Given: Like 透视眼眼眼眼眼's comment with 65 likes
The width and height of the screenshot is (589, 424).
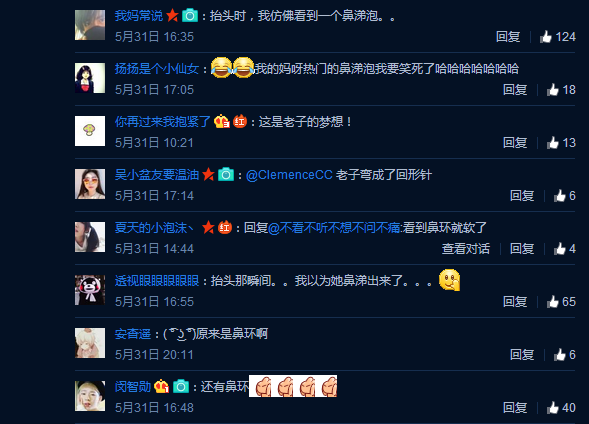Looking at the screenshot, I should pyautogui.click(x=553, y=302).
